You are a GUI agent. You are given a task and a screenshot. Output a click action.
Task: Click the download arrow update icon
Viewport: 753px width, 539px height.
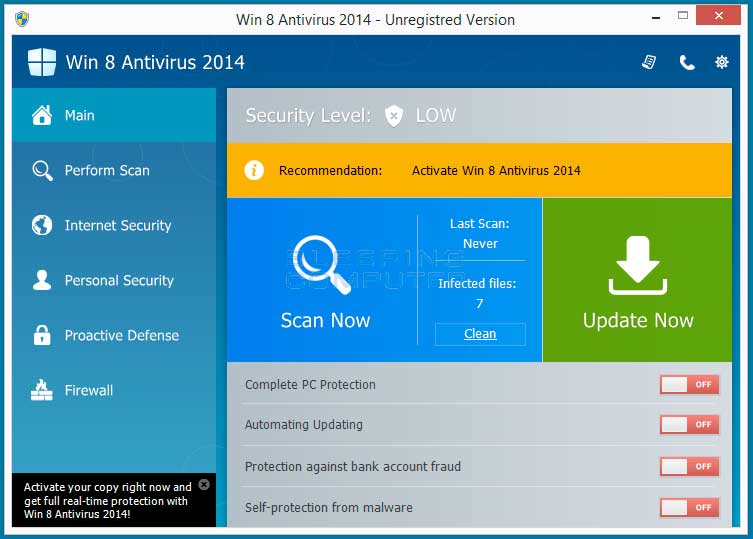[x=638, y=265]
